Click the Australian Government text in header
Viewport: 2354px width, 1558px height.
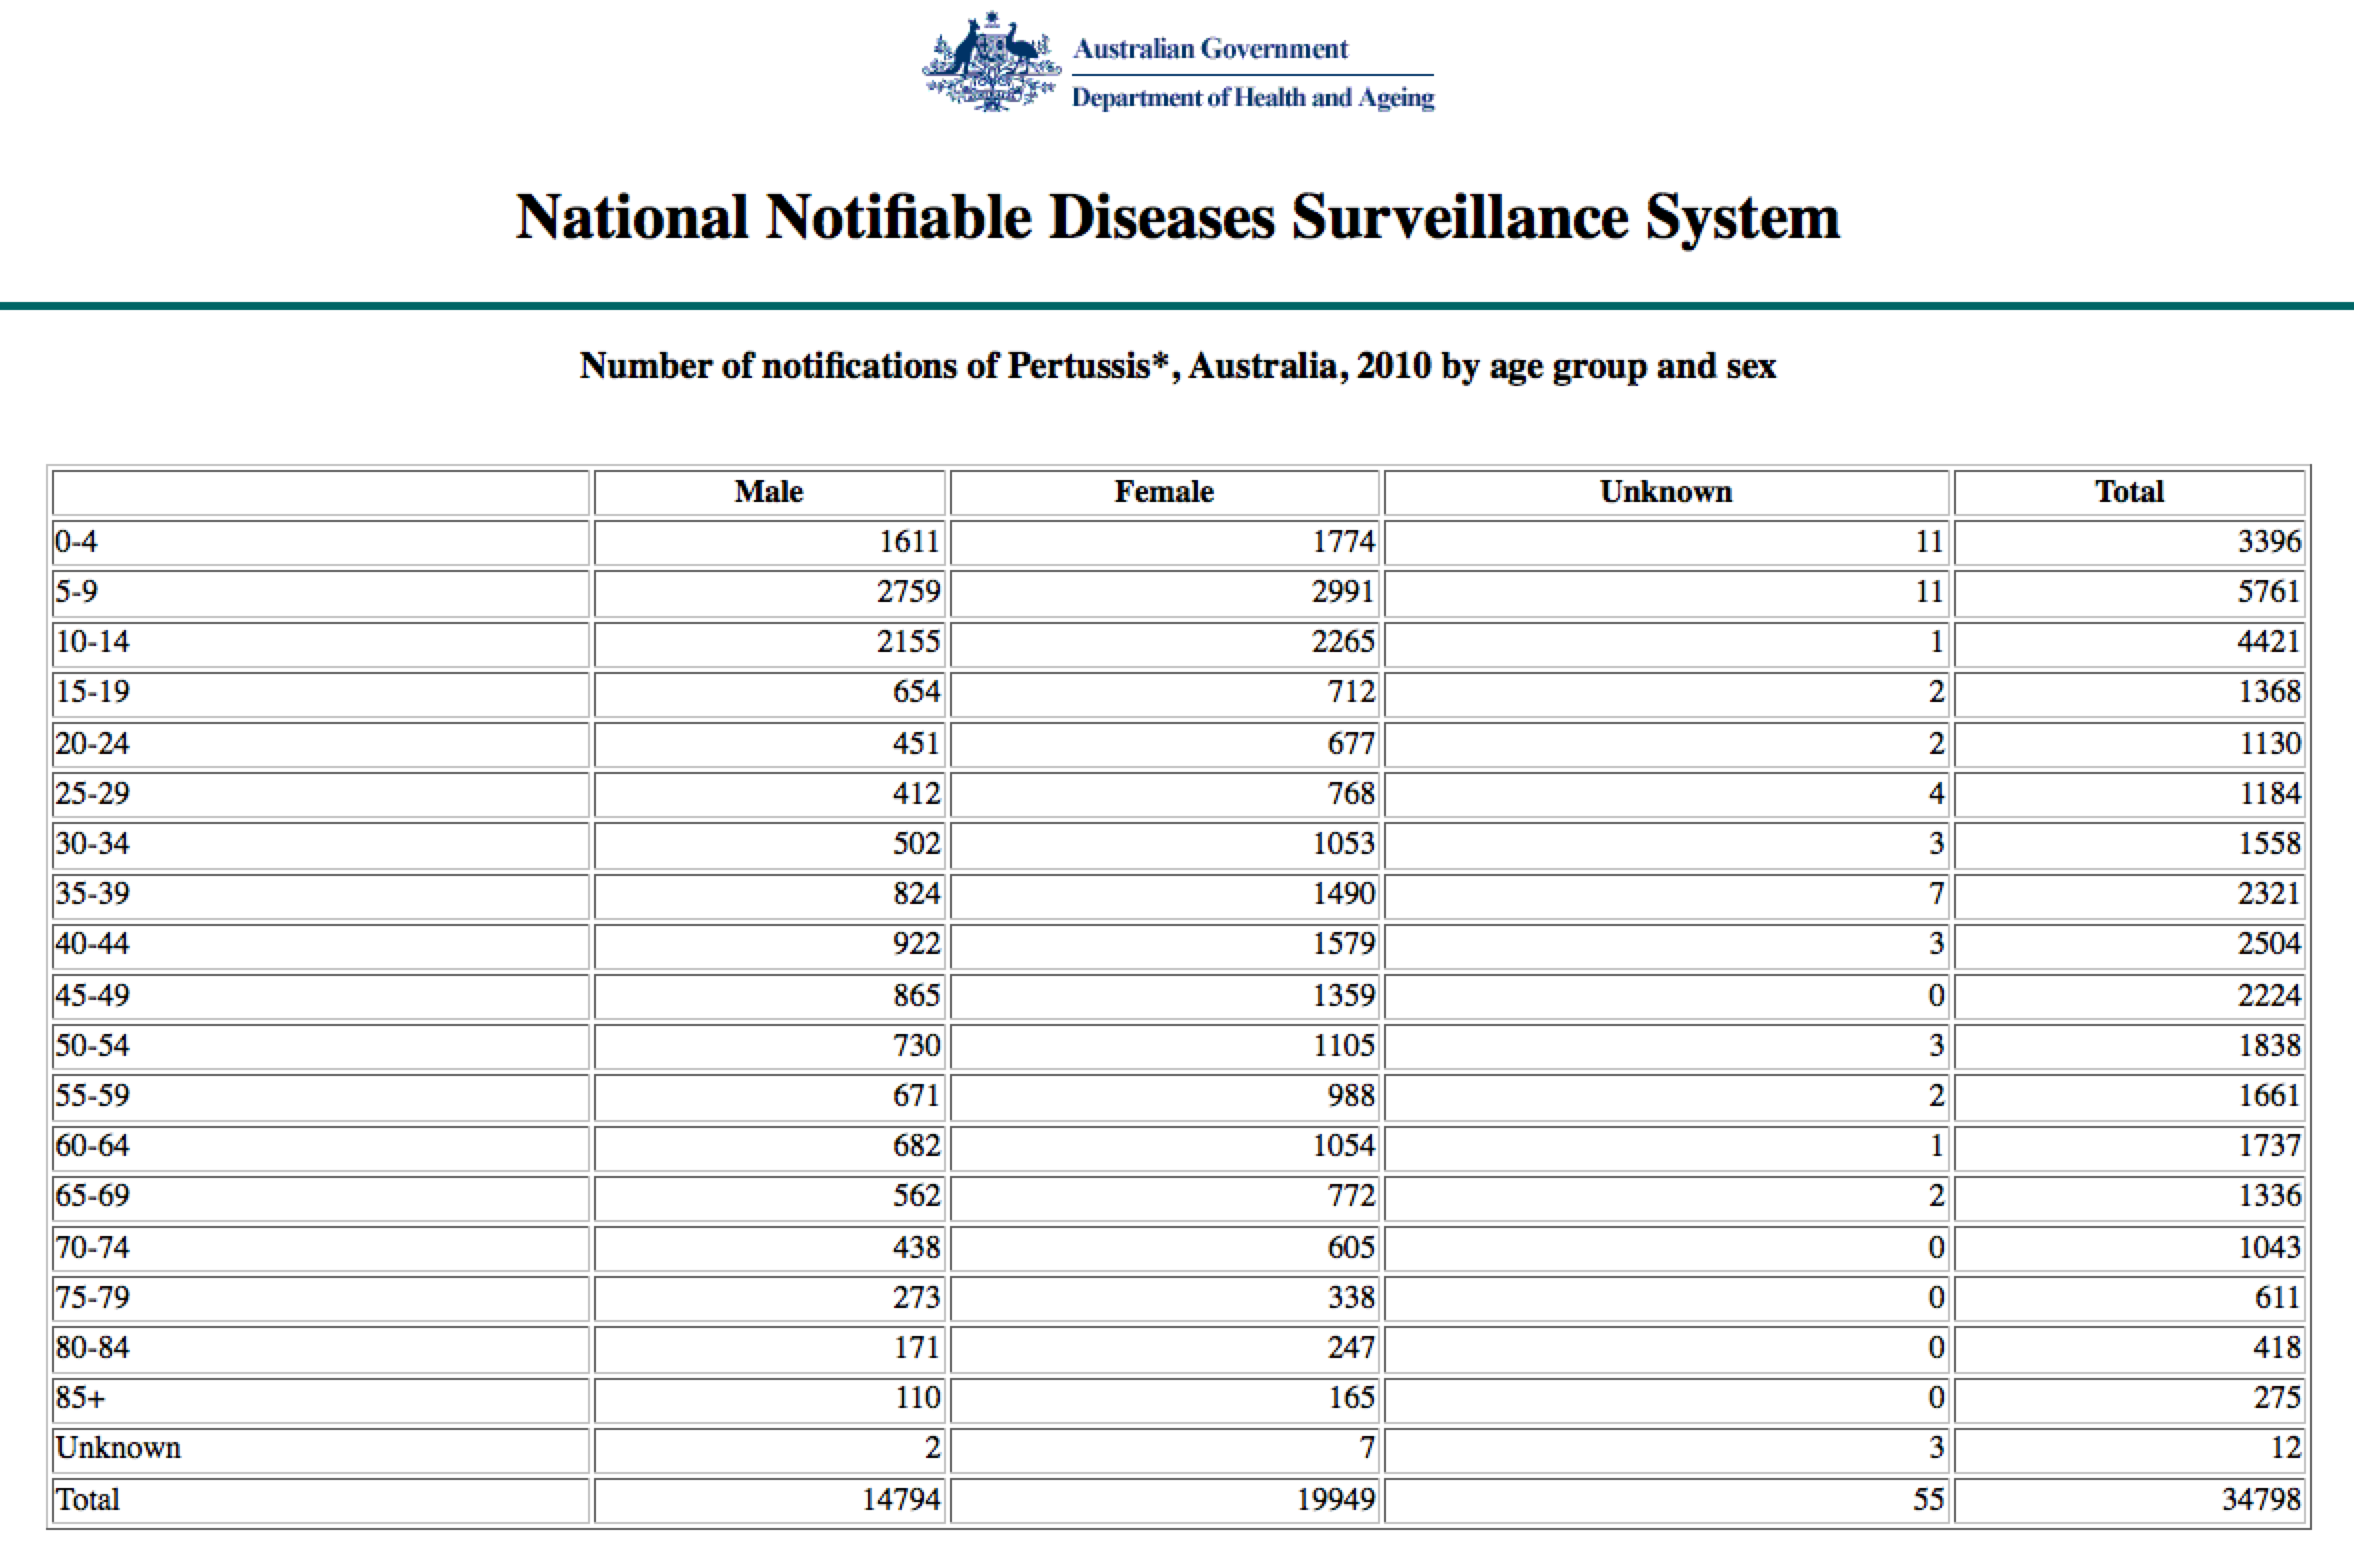coord(1210,49)
